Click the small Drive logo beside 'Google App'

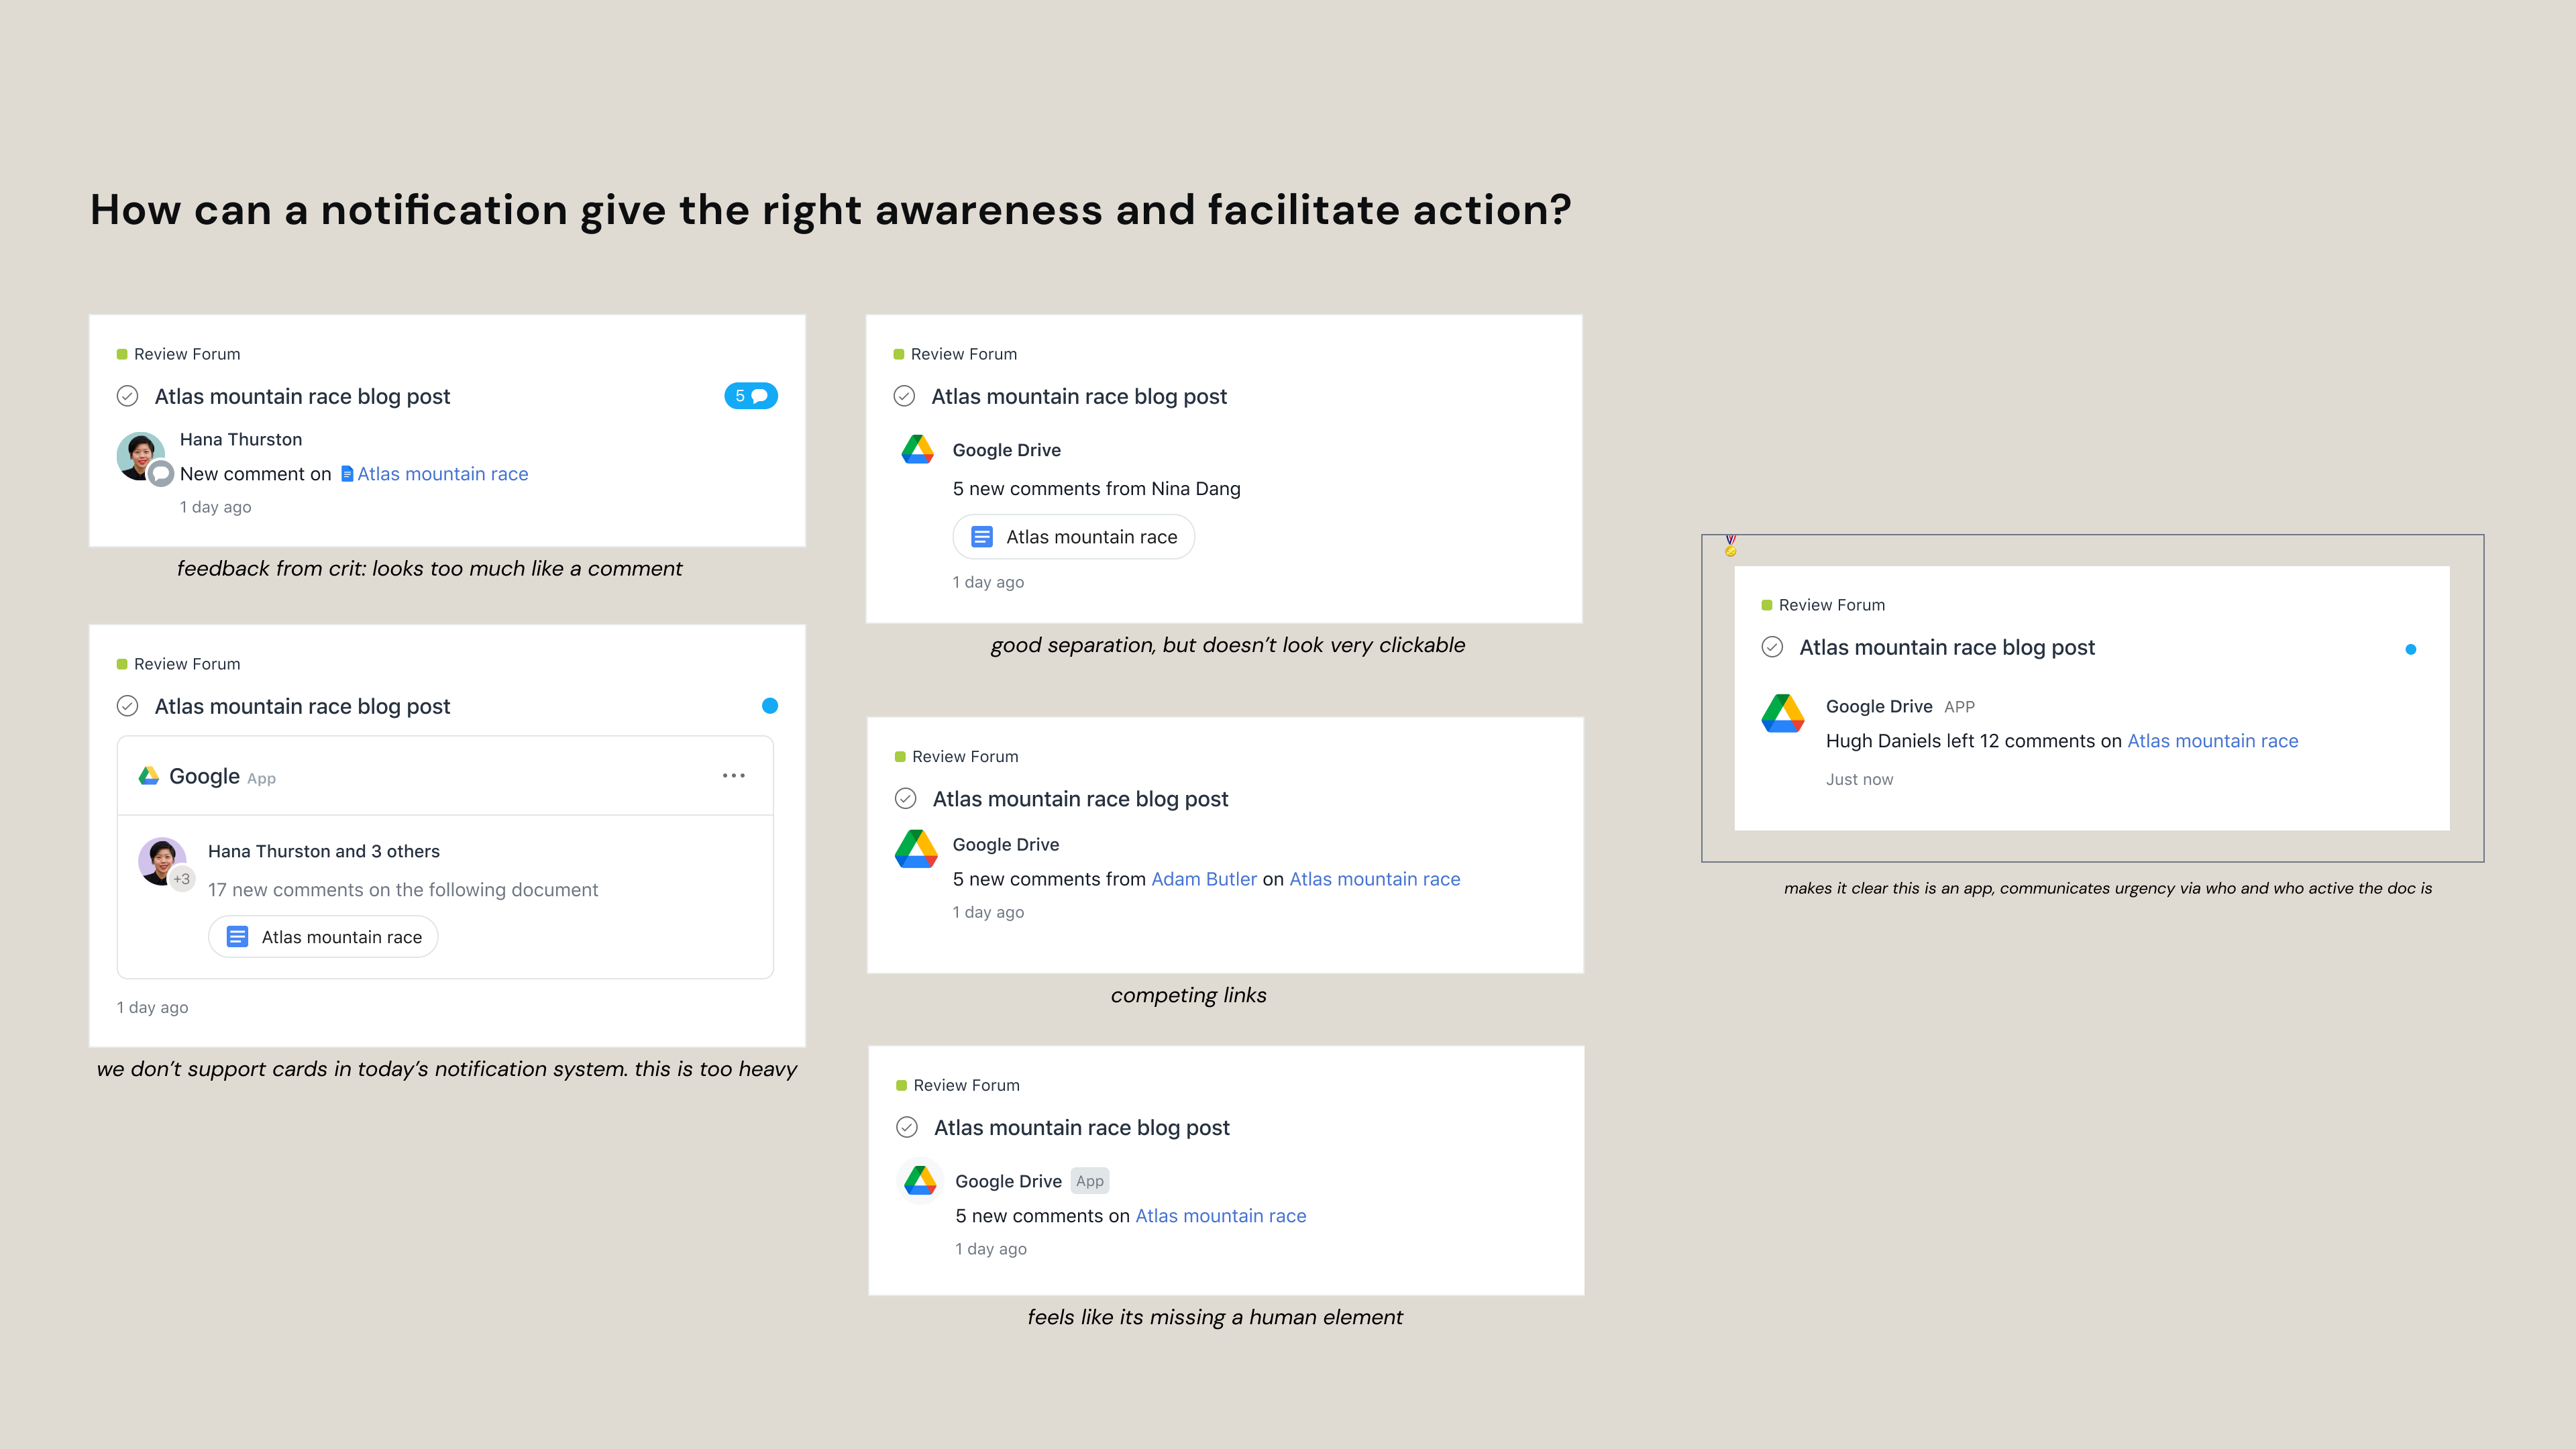point(149,776)
